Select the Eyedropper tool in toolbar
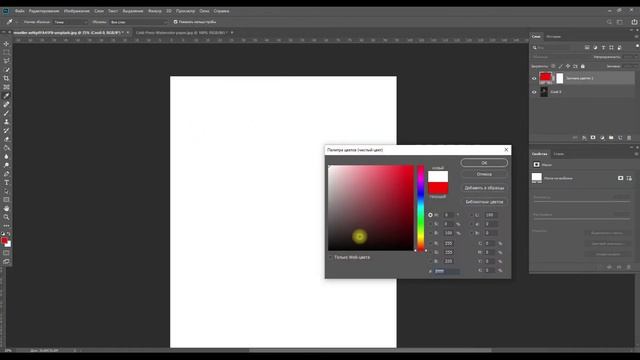640x360 pixels. [x=6, y=96]
